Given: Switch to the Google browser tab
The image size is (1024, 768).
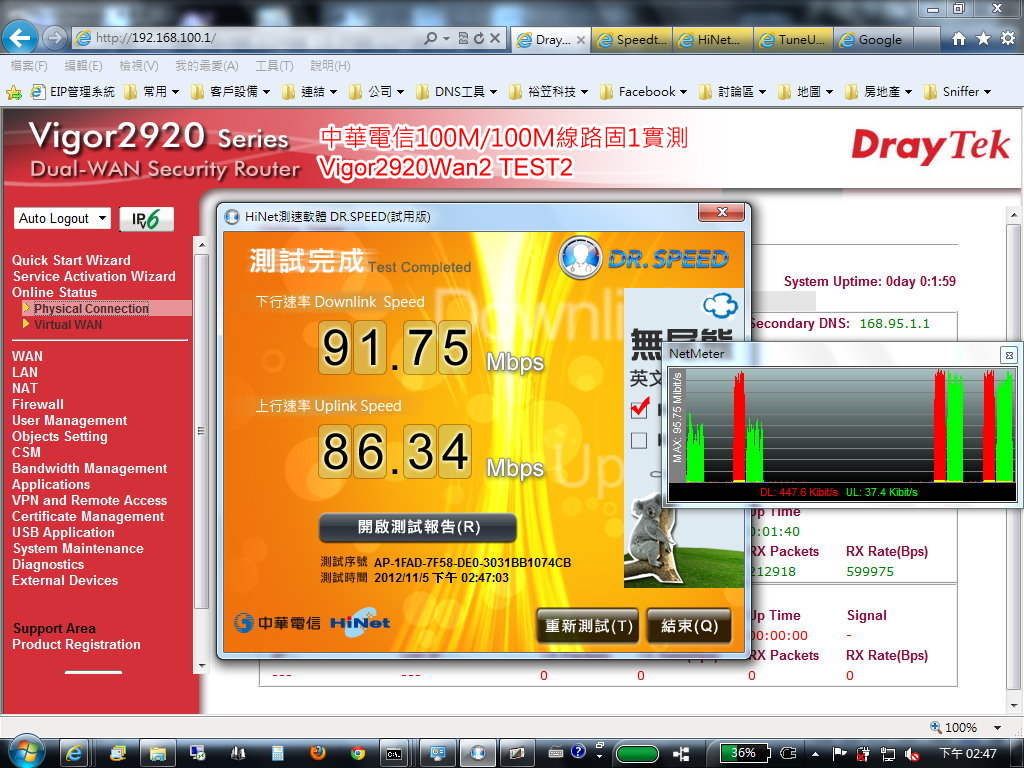Looking at the screenshot, I should tap(874, 40).
